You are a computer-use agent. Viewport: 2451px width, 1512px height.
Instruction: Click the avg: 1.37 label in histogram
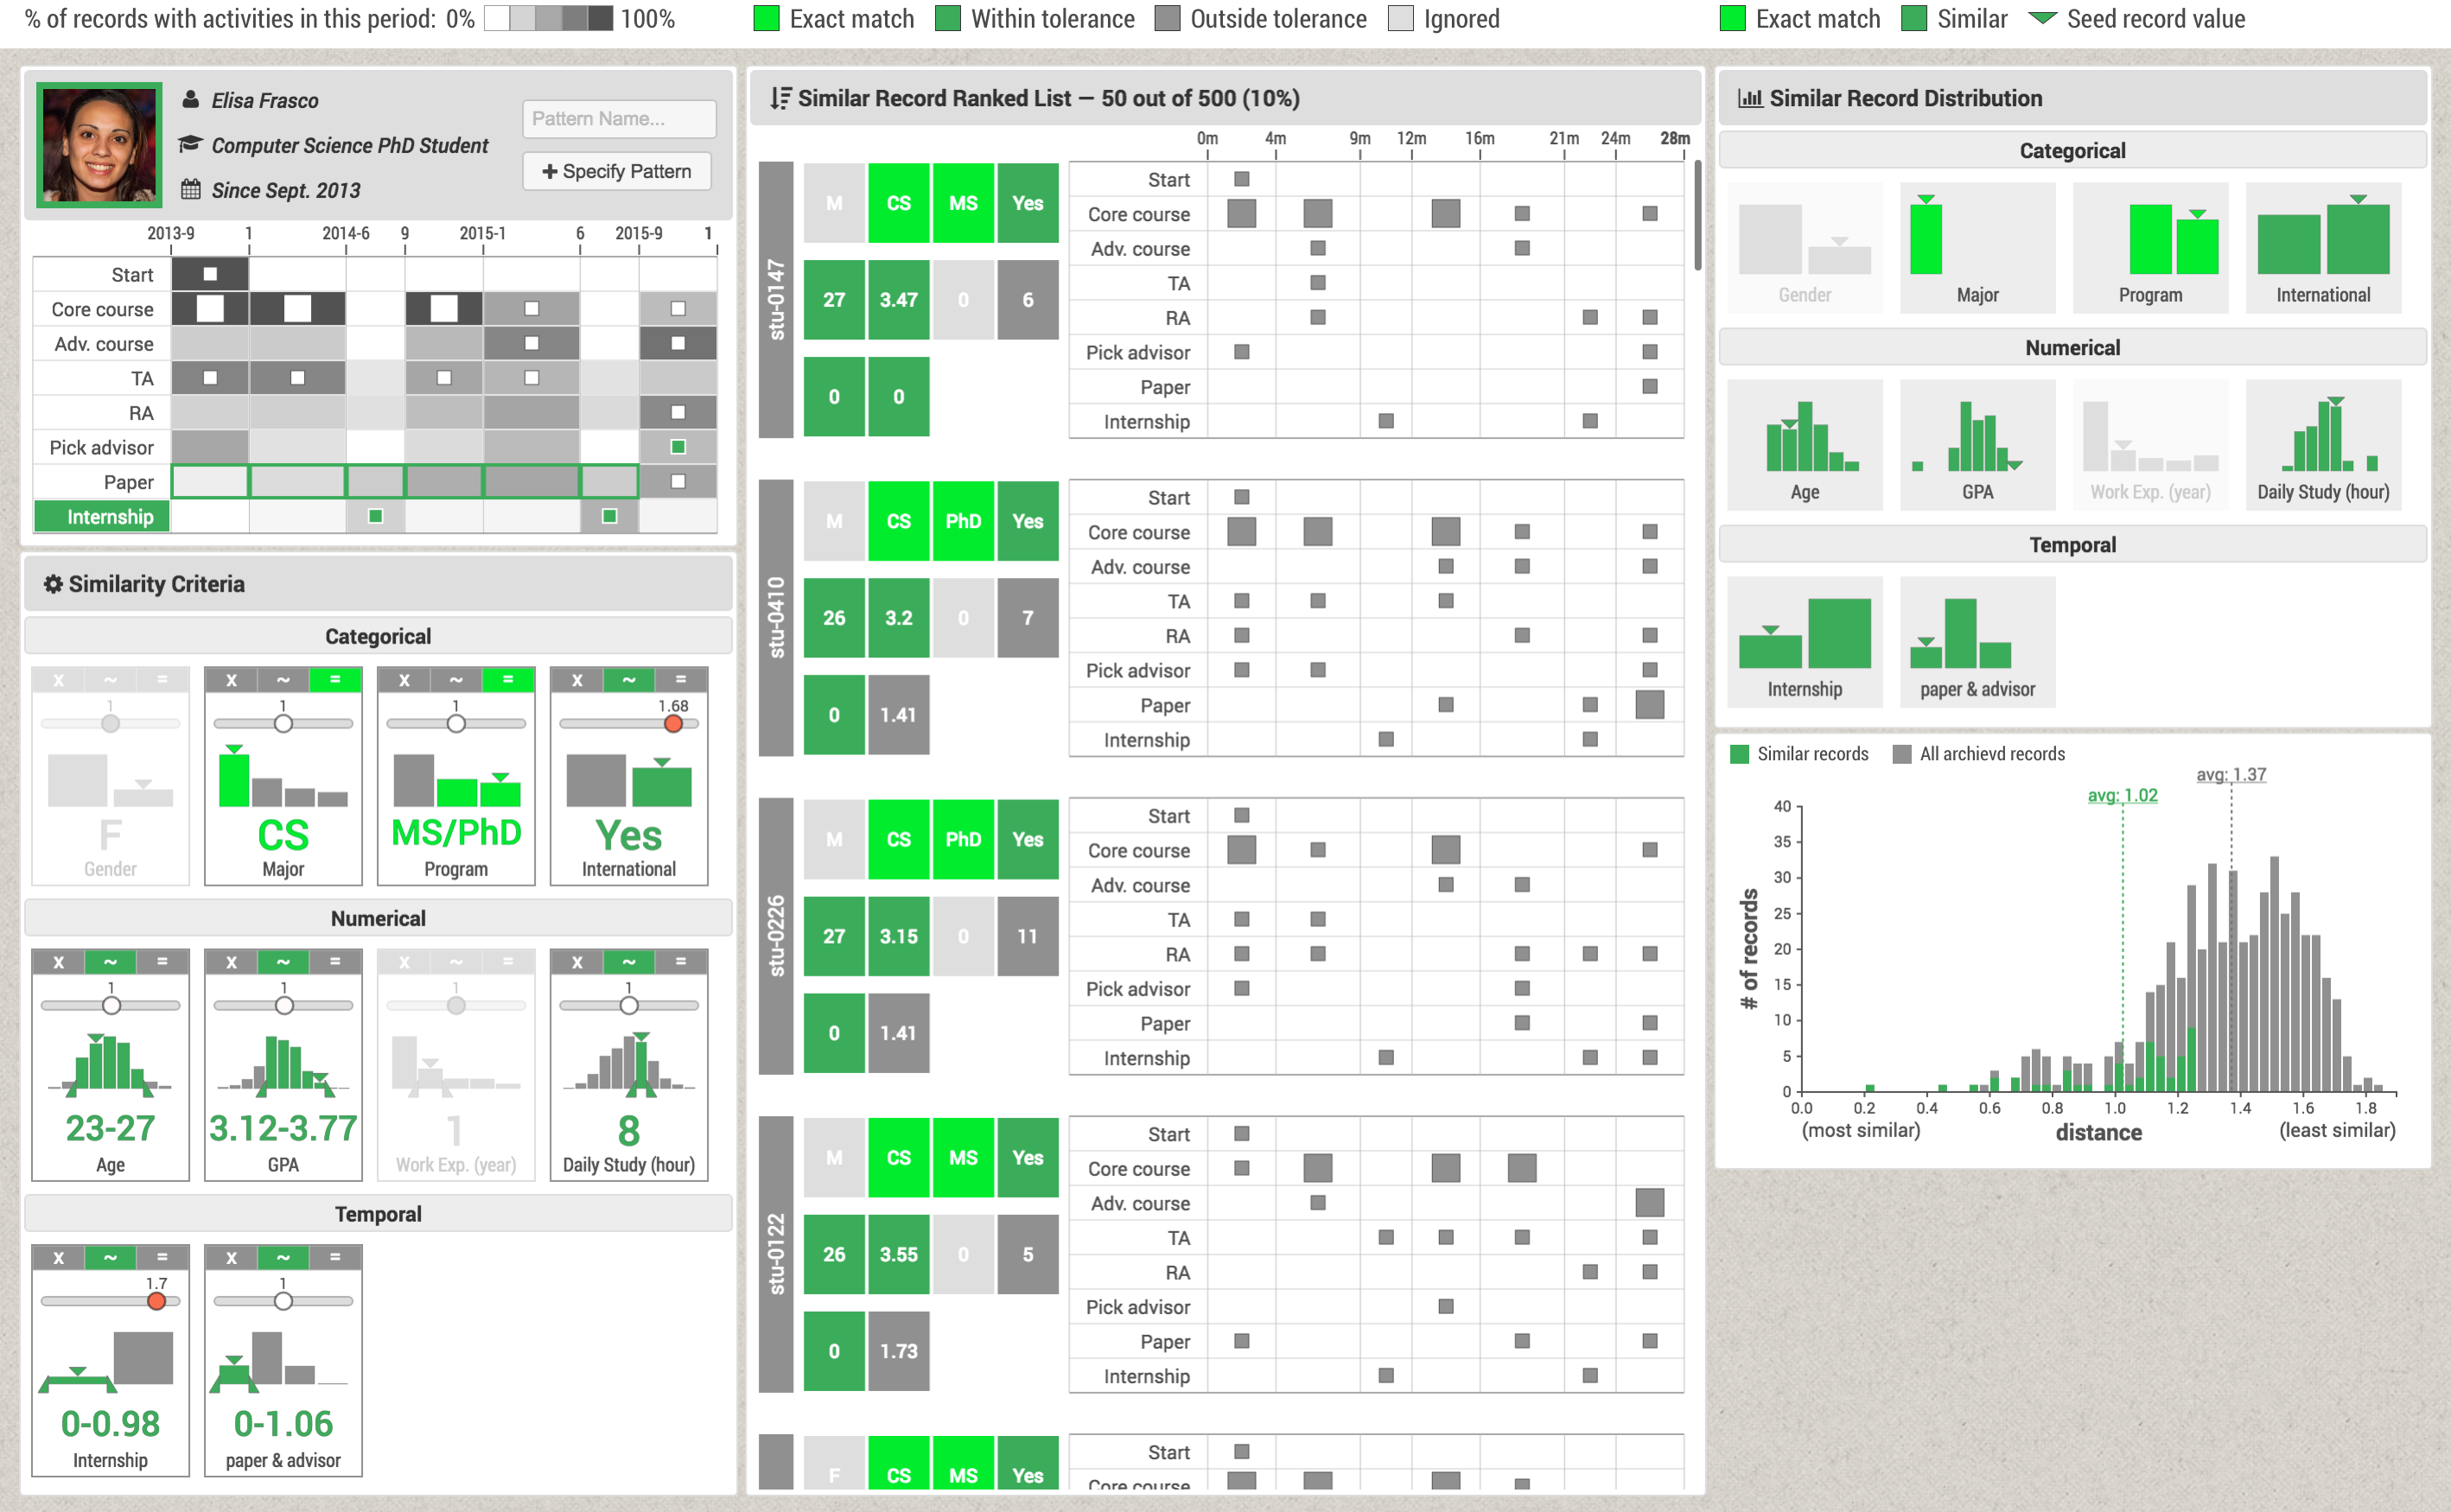pos(2231,774)
